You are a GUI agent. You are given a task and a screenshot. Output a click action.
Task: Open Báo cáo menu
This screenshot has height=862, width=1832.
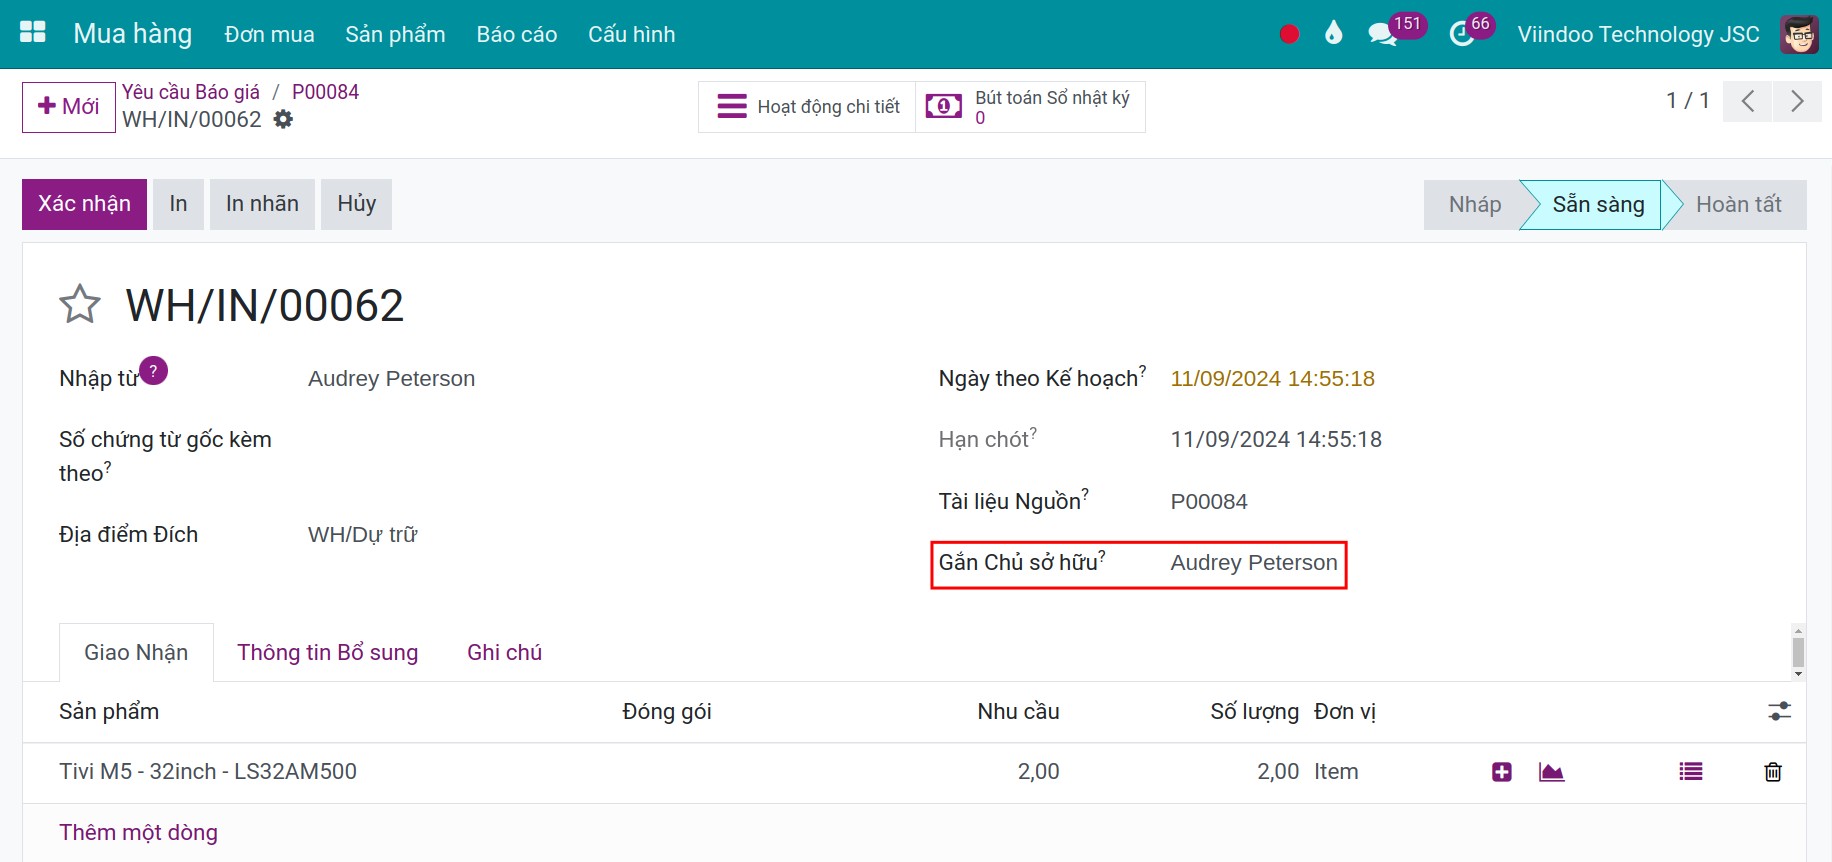tap(517, 34)
